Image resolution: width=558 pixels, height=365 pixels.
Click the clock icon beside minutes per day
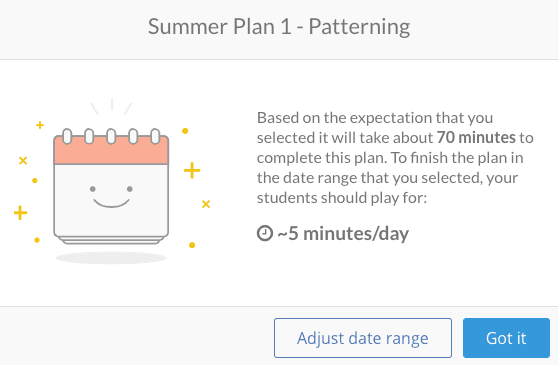tap(265, 234)
